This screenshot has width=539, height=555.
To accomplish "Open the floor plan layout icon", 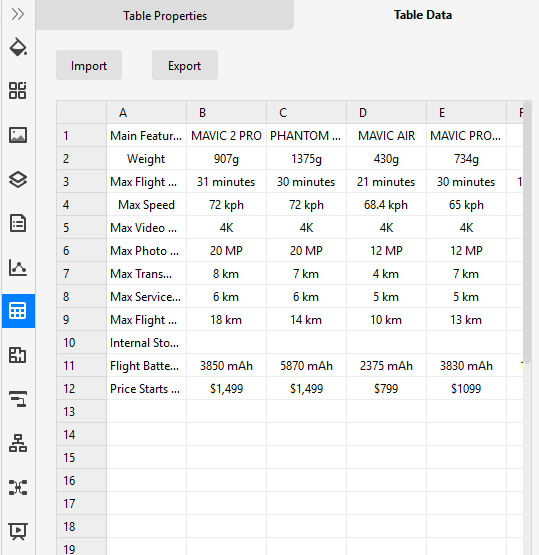I will click(x=18, y=355).
